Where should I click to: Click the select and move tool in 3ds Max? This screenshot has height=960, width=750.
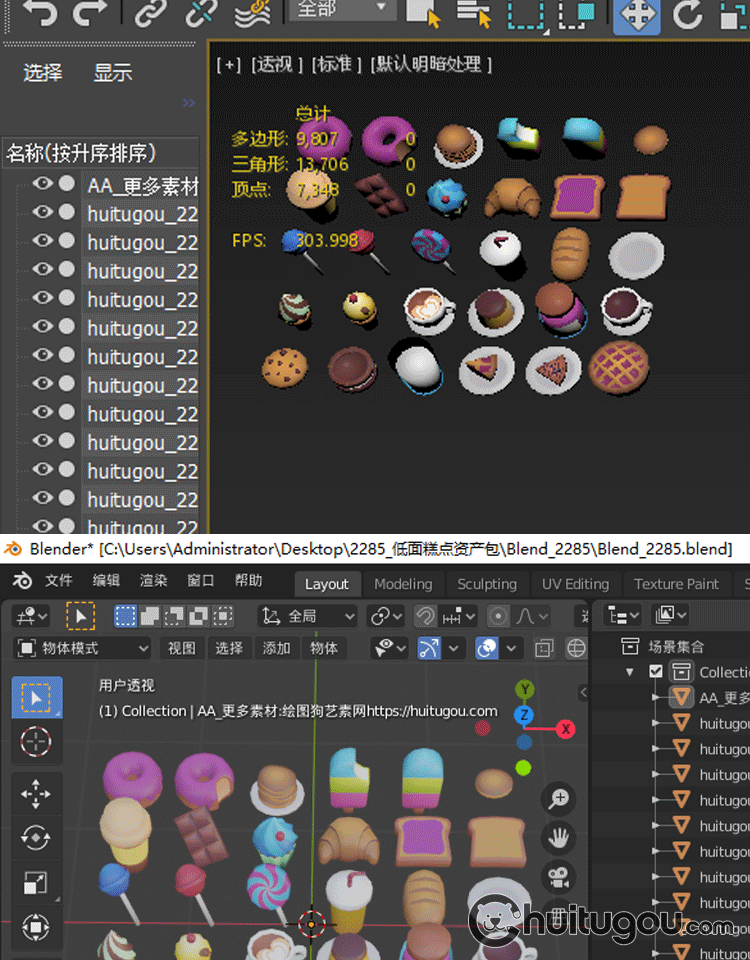(636, 15)
